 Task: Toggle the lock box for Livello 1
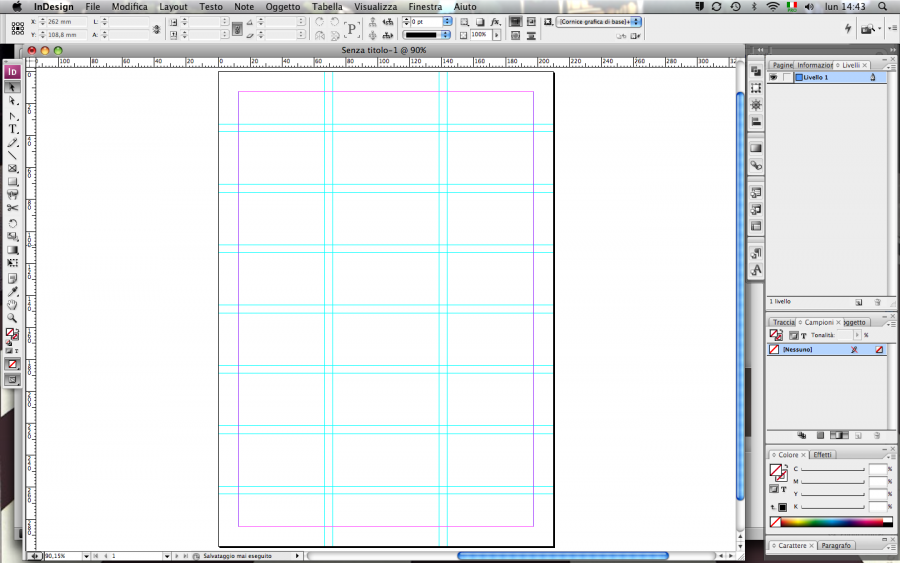click(787, 77)
